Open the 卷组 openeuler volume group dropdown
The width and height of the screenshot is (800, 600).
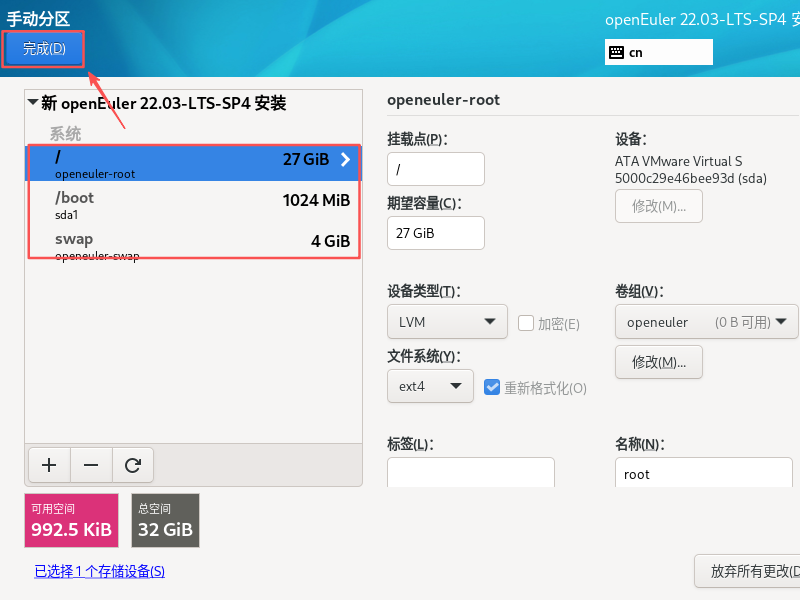(x=706, y=322)
